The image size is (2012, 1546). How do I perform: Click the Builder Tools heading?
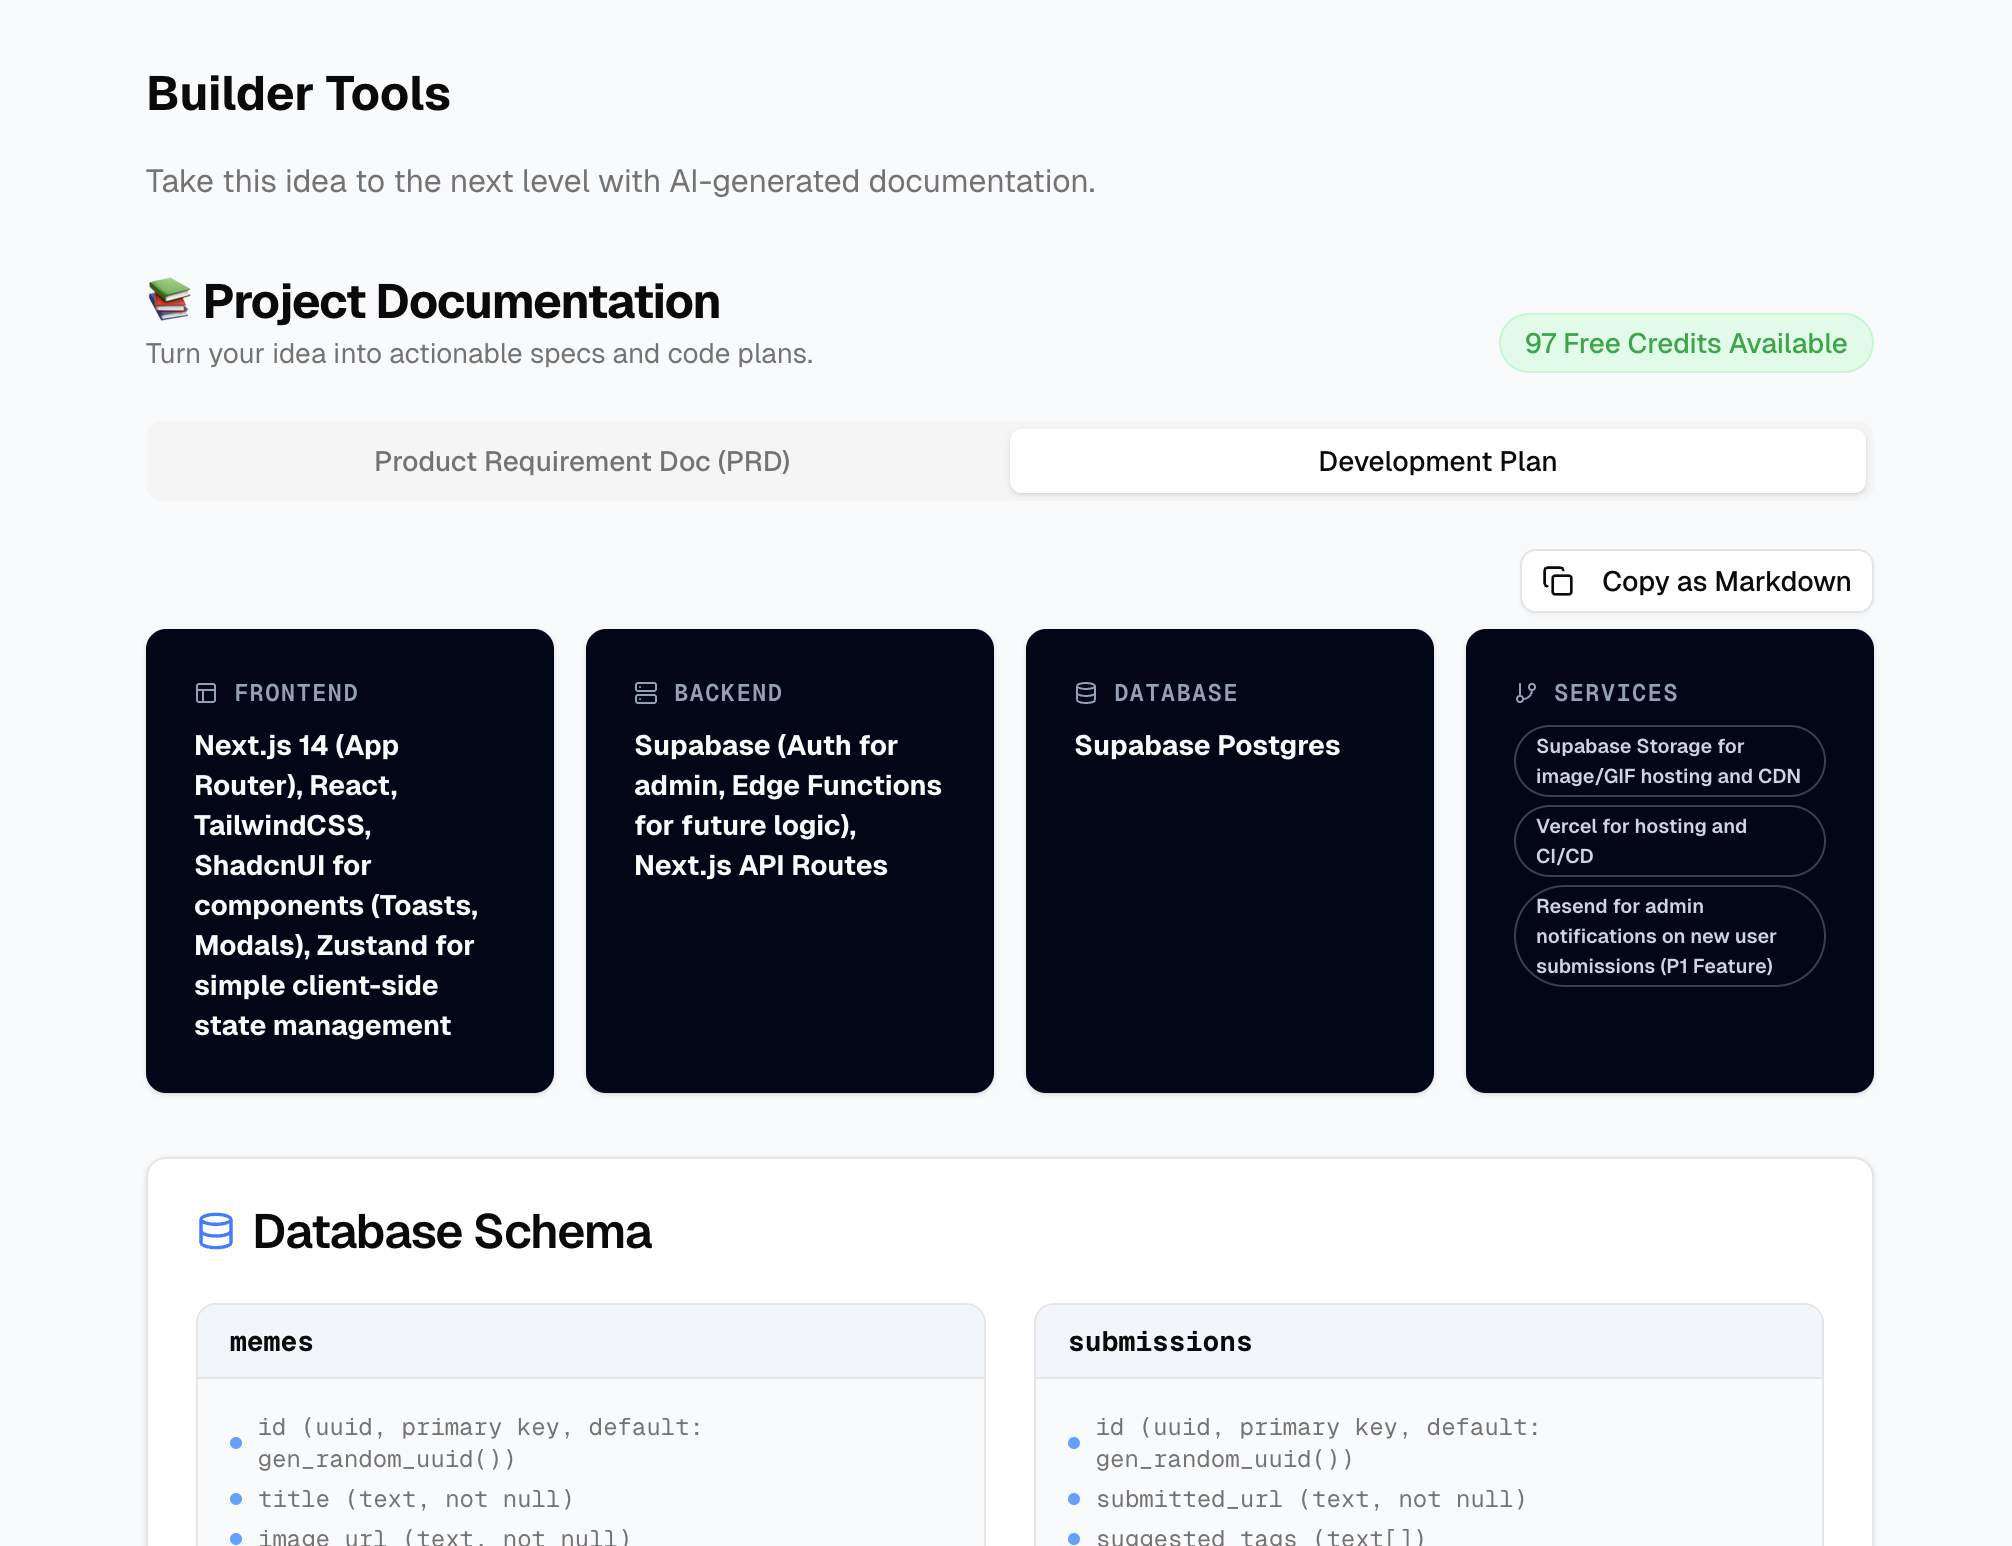click(298, 94)
